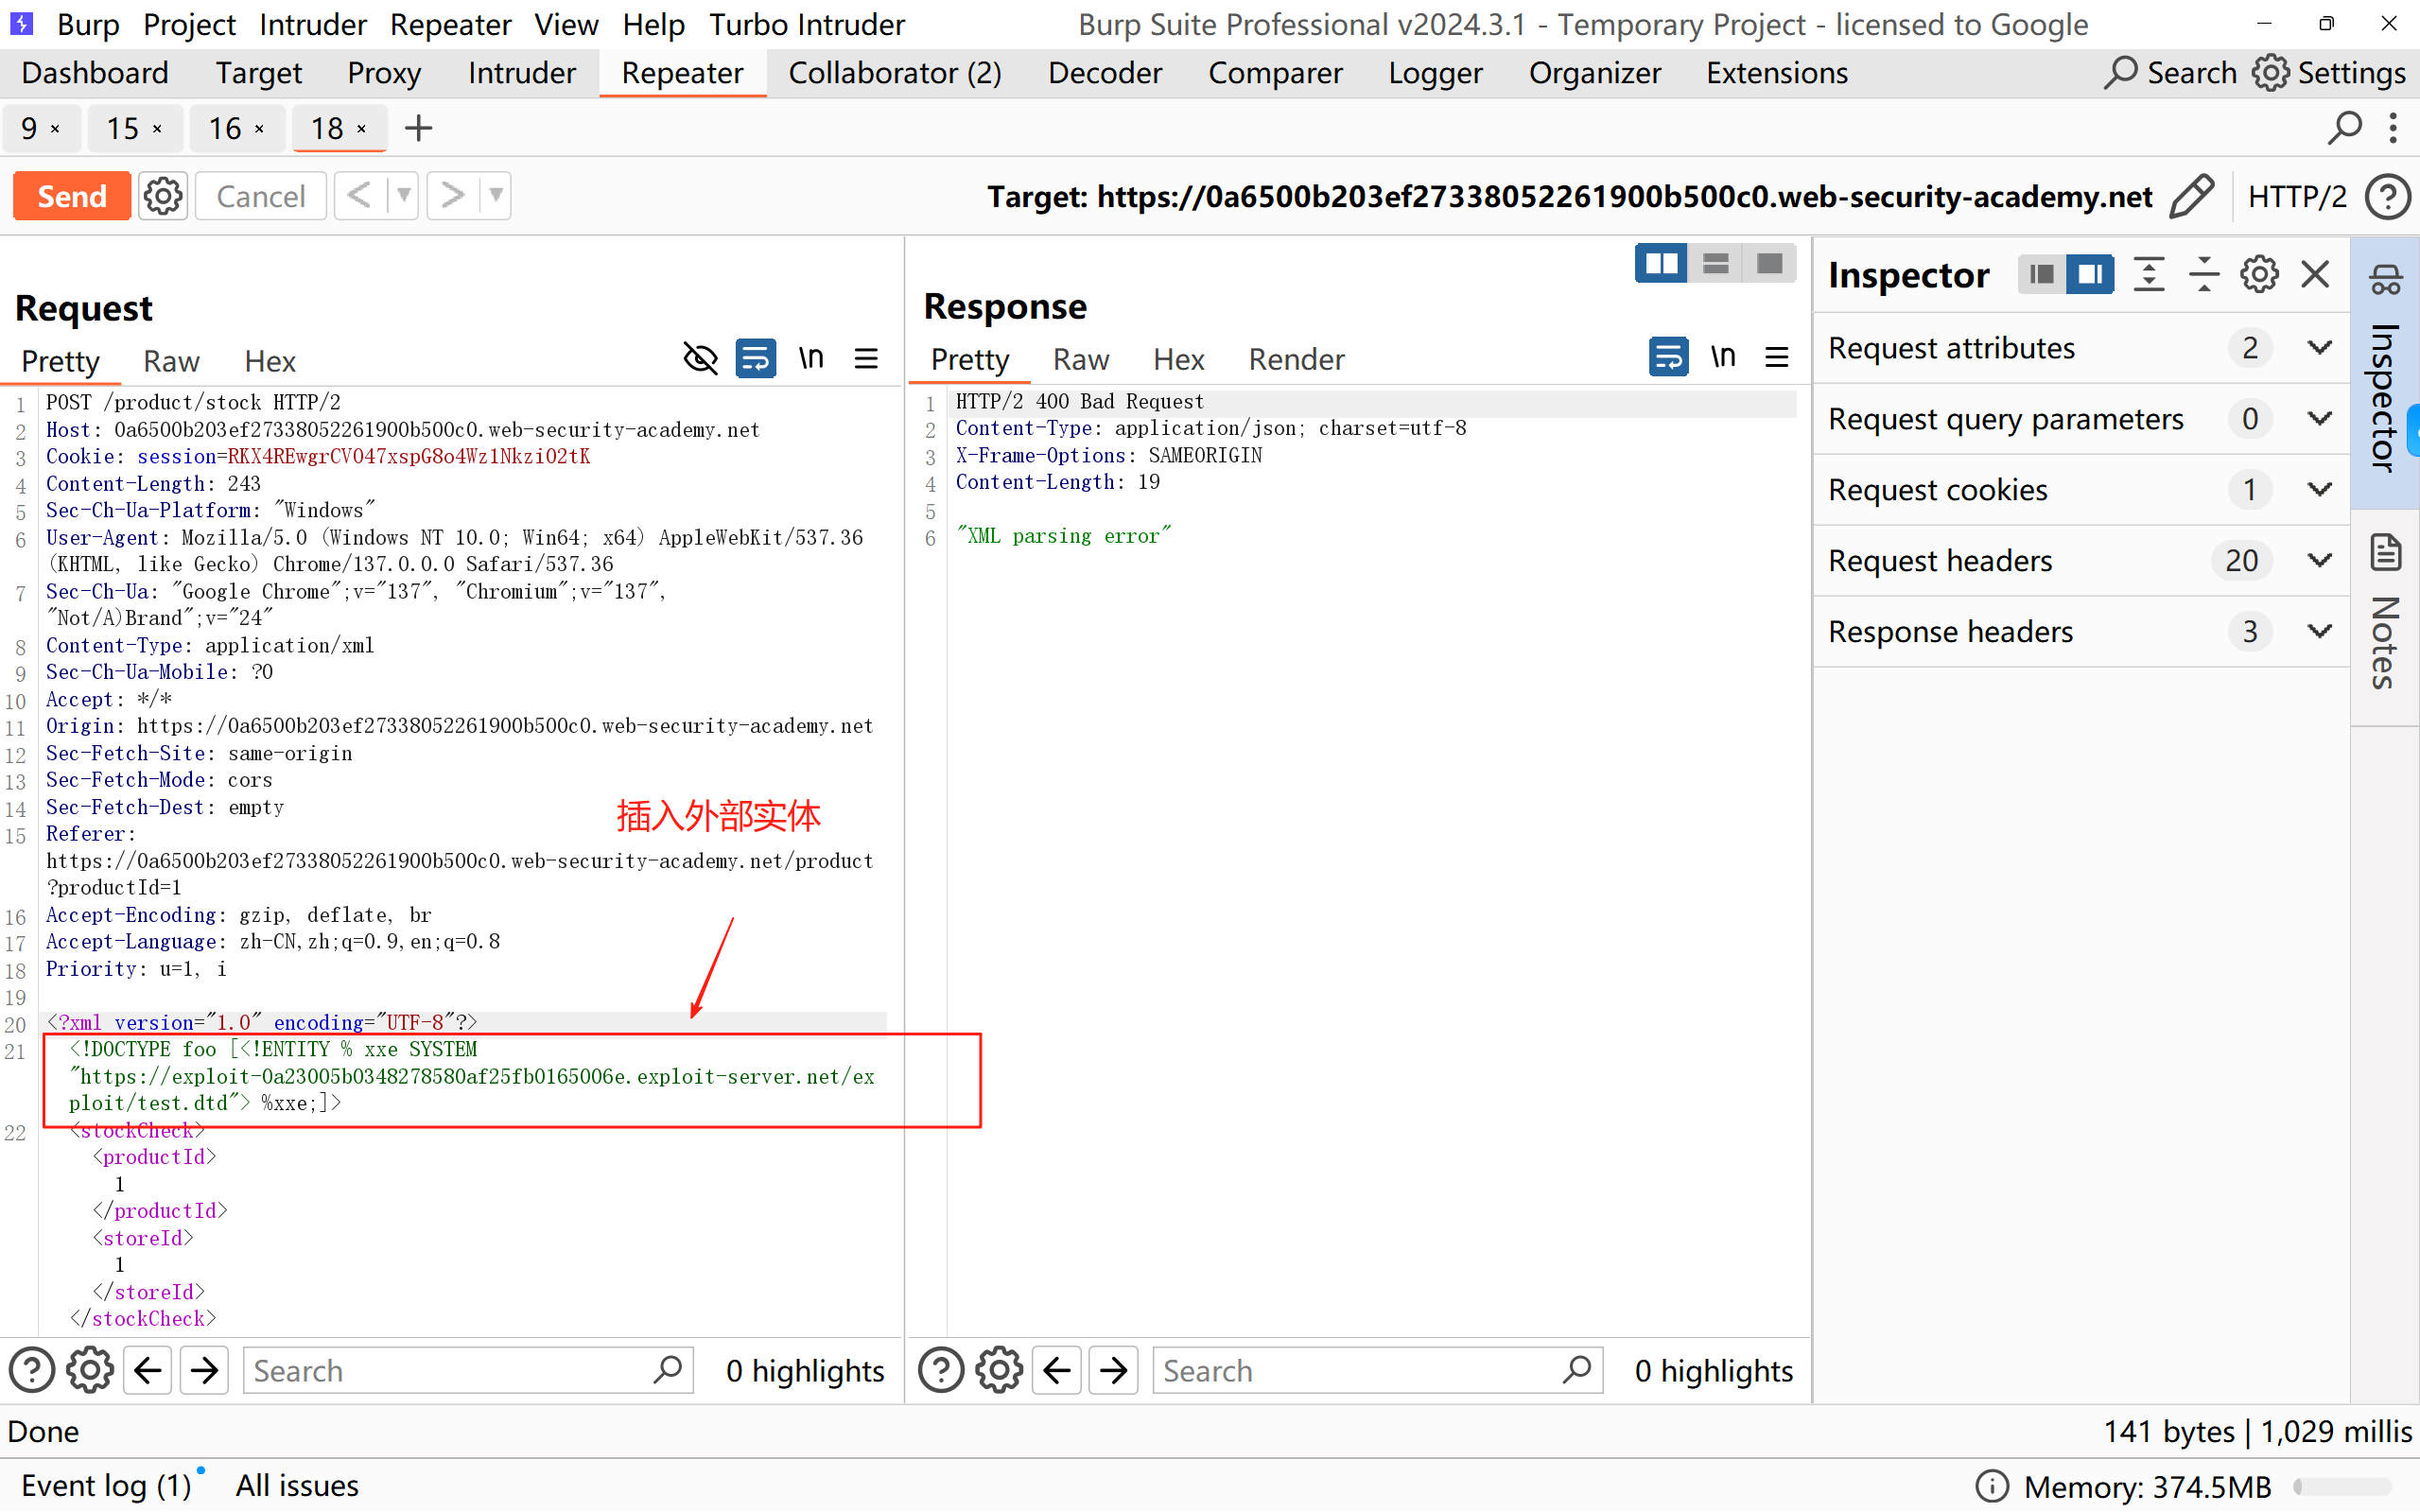Click the edit target pencil icon

[2192, 196]
